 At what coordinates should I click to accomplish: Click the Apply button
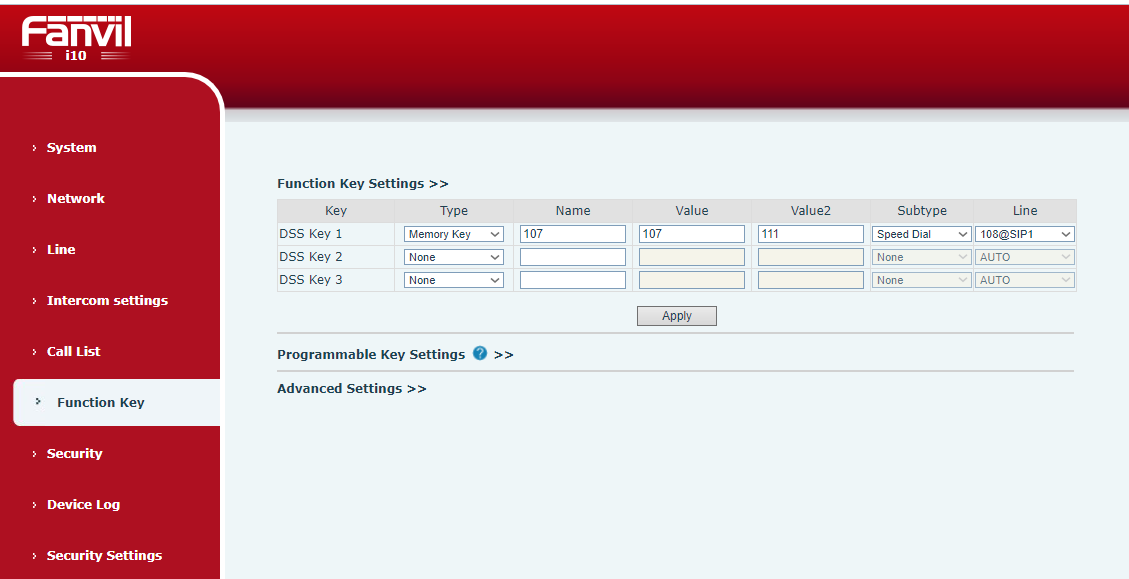pyautogui.click(x=676, y=316)
